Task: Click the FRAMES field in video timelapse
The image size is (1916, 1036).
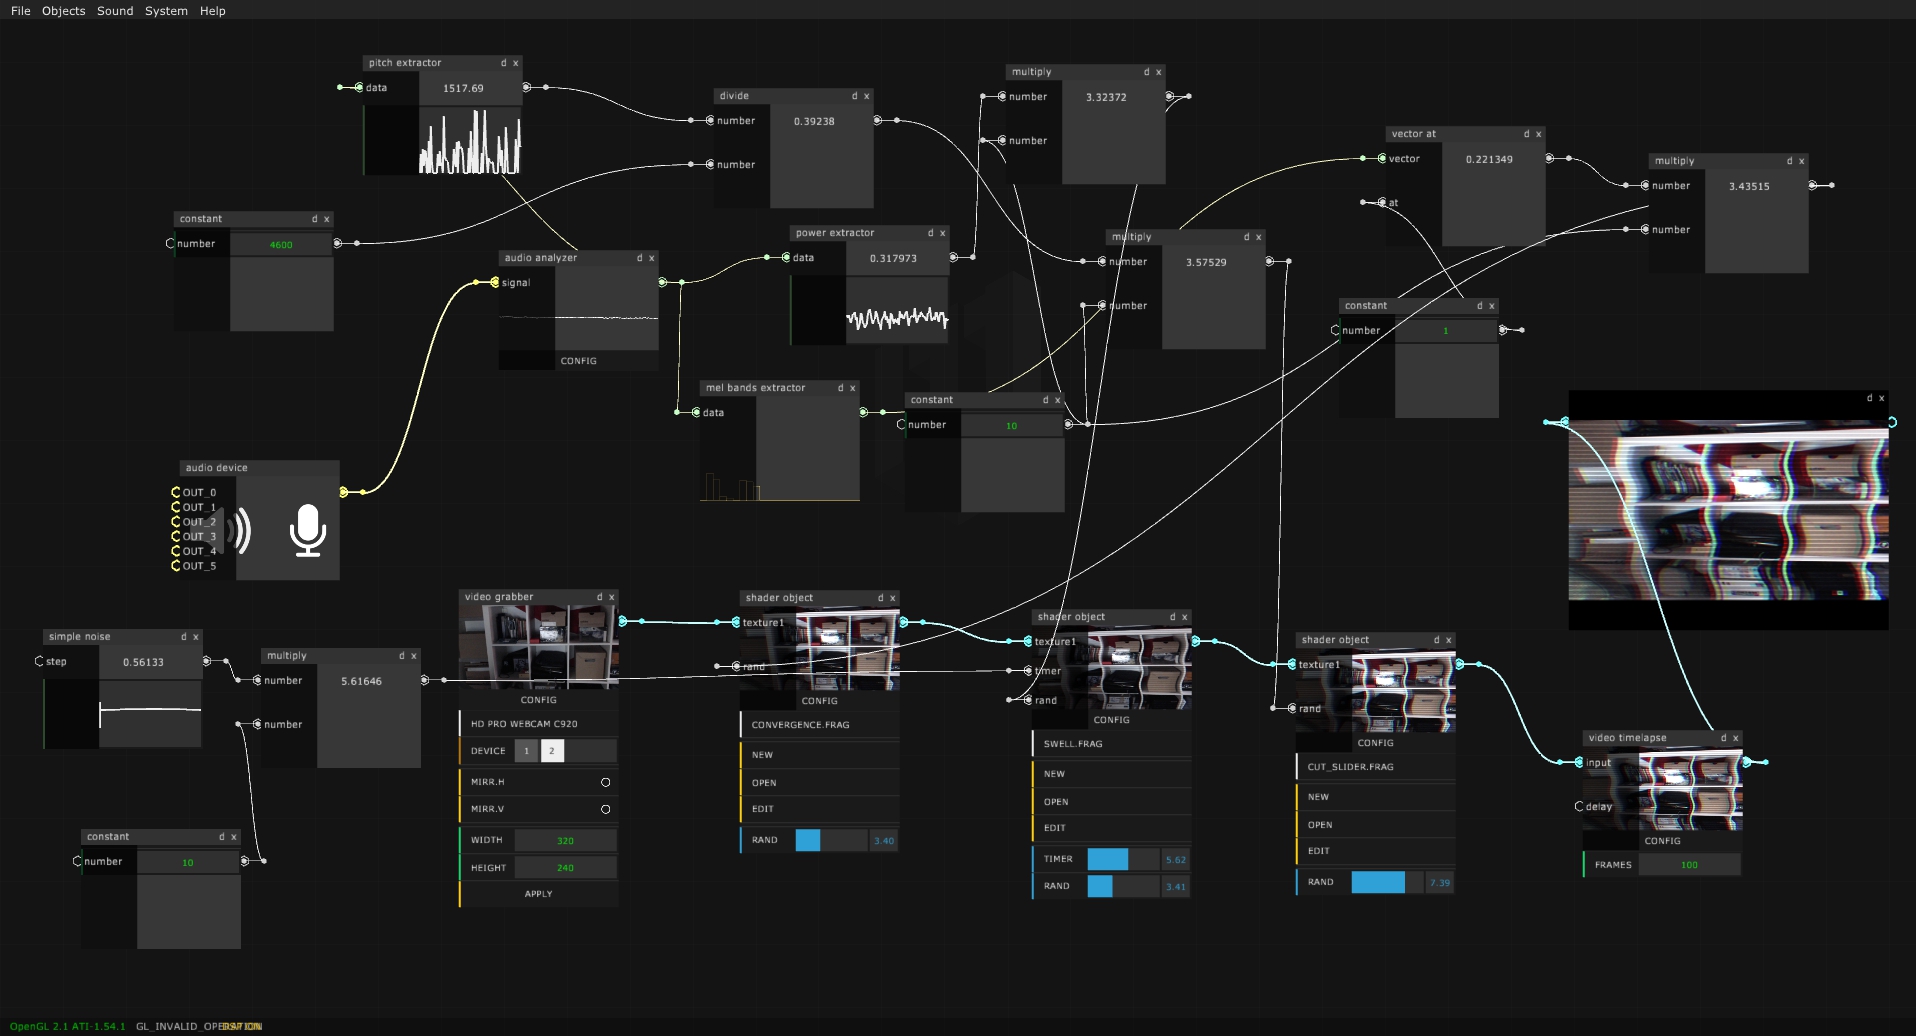Action: click(x=1689, y=864)
